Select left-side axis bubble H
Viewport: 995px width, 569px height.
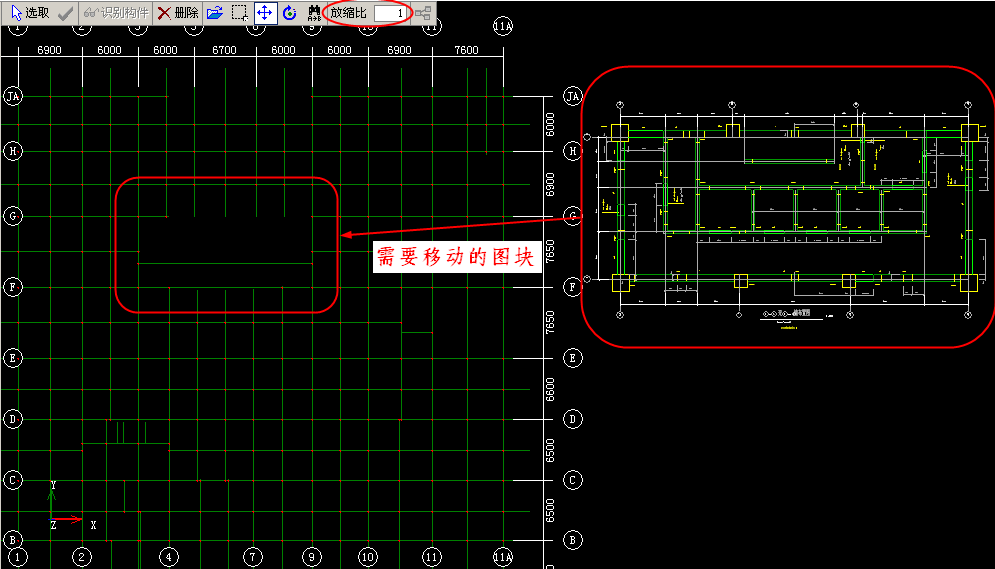(13, 151)
